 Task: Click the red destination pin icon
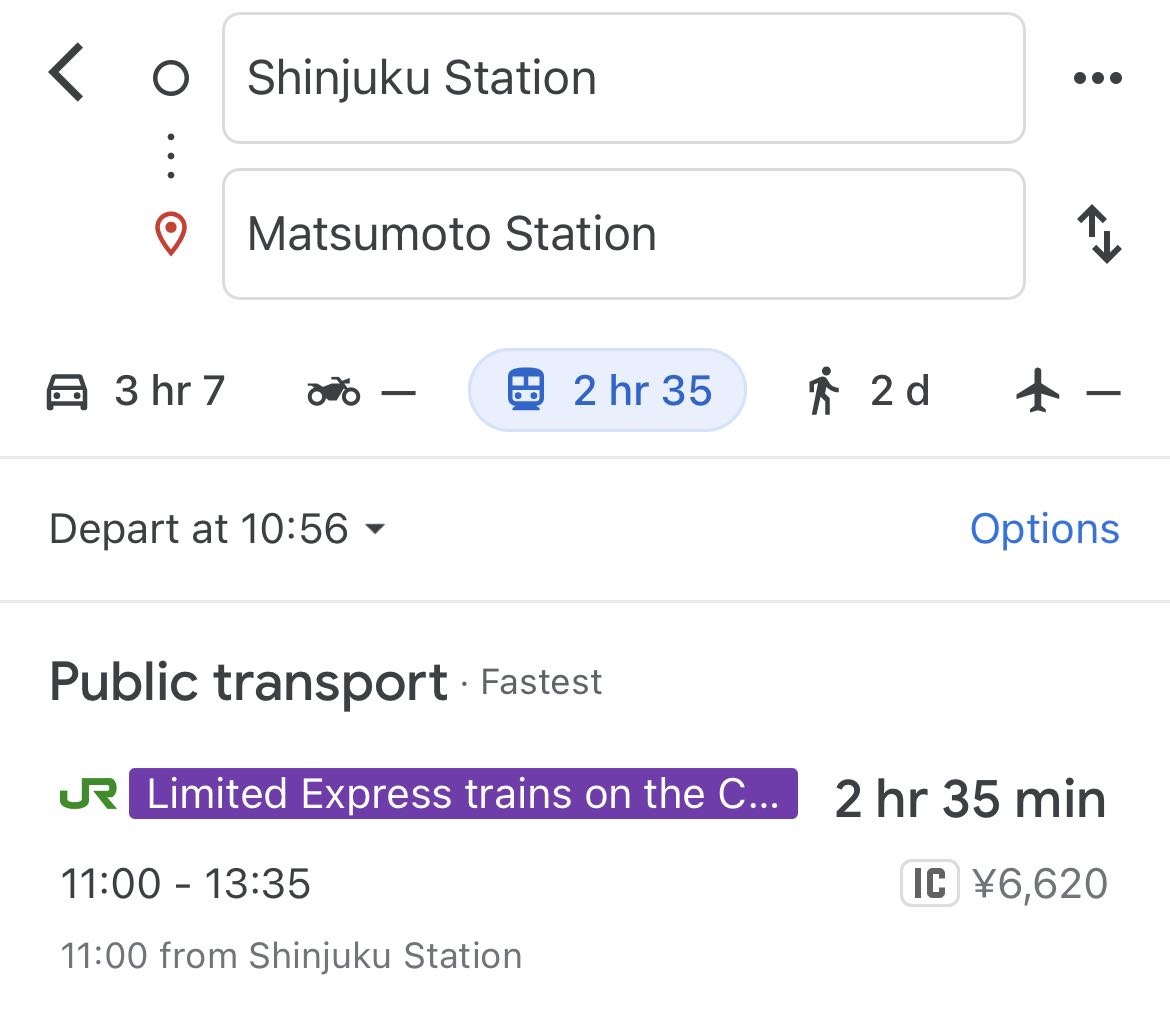coord(171,234)
